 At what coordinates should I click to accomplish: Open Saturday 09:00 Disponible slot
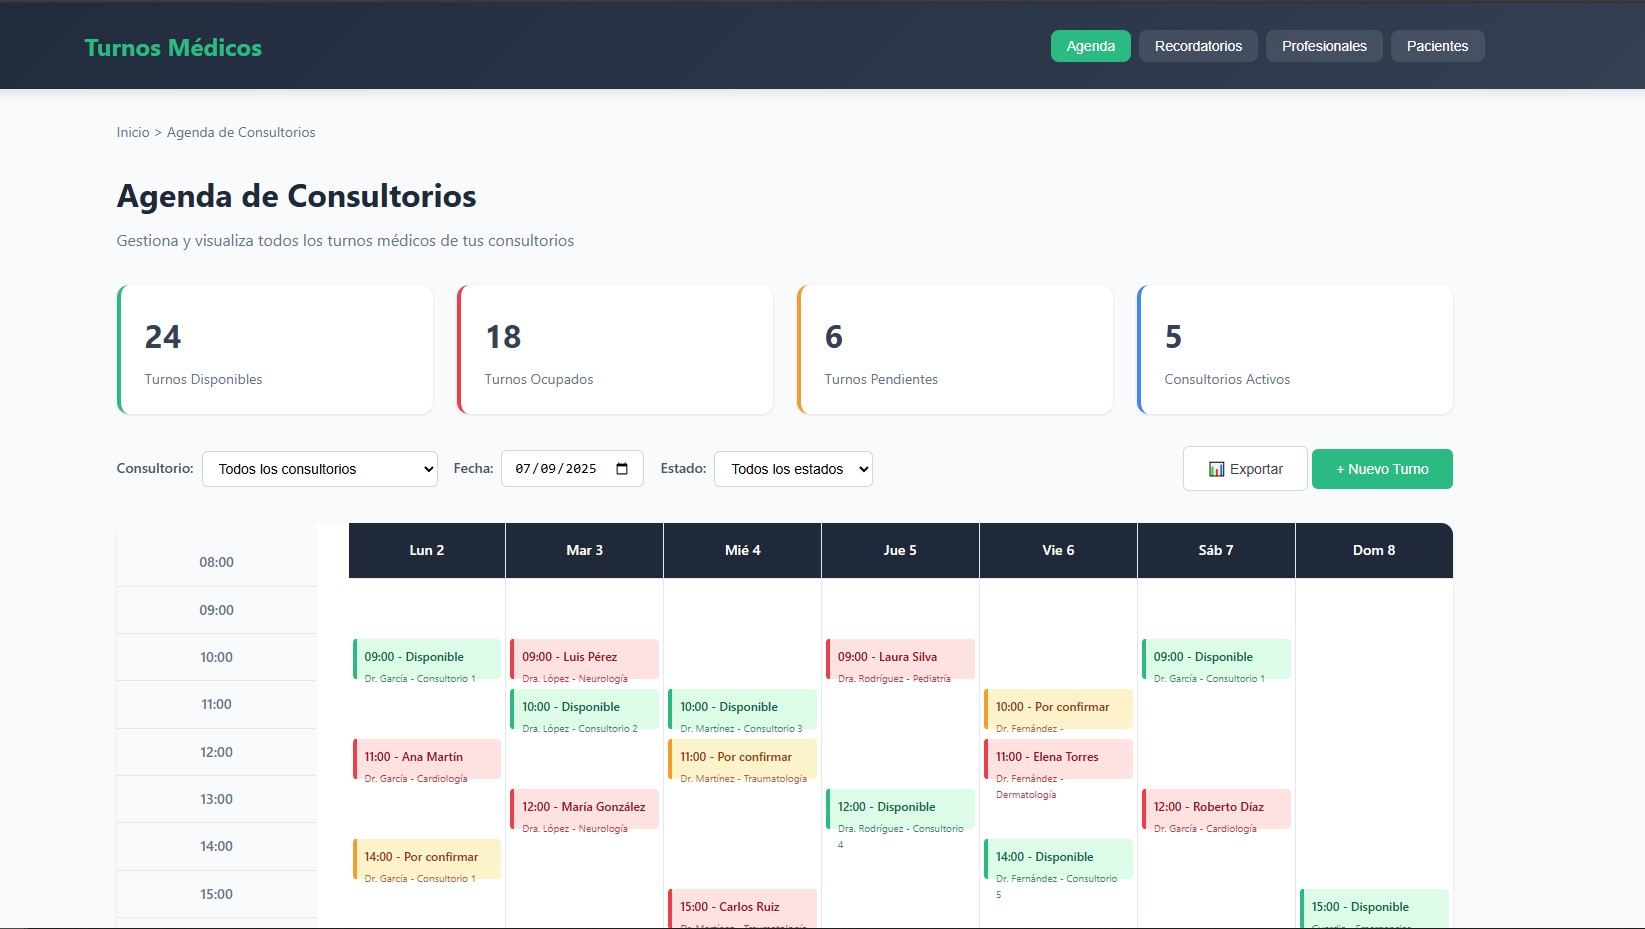coord(1217,659)
